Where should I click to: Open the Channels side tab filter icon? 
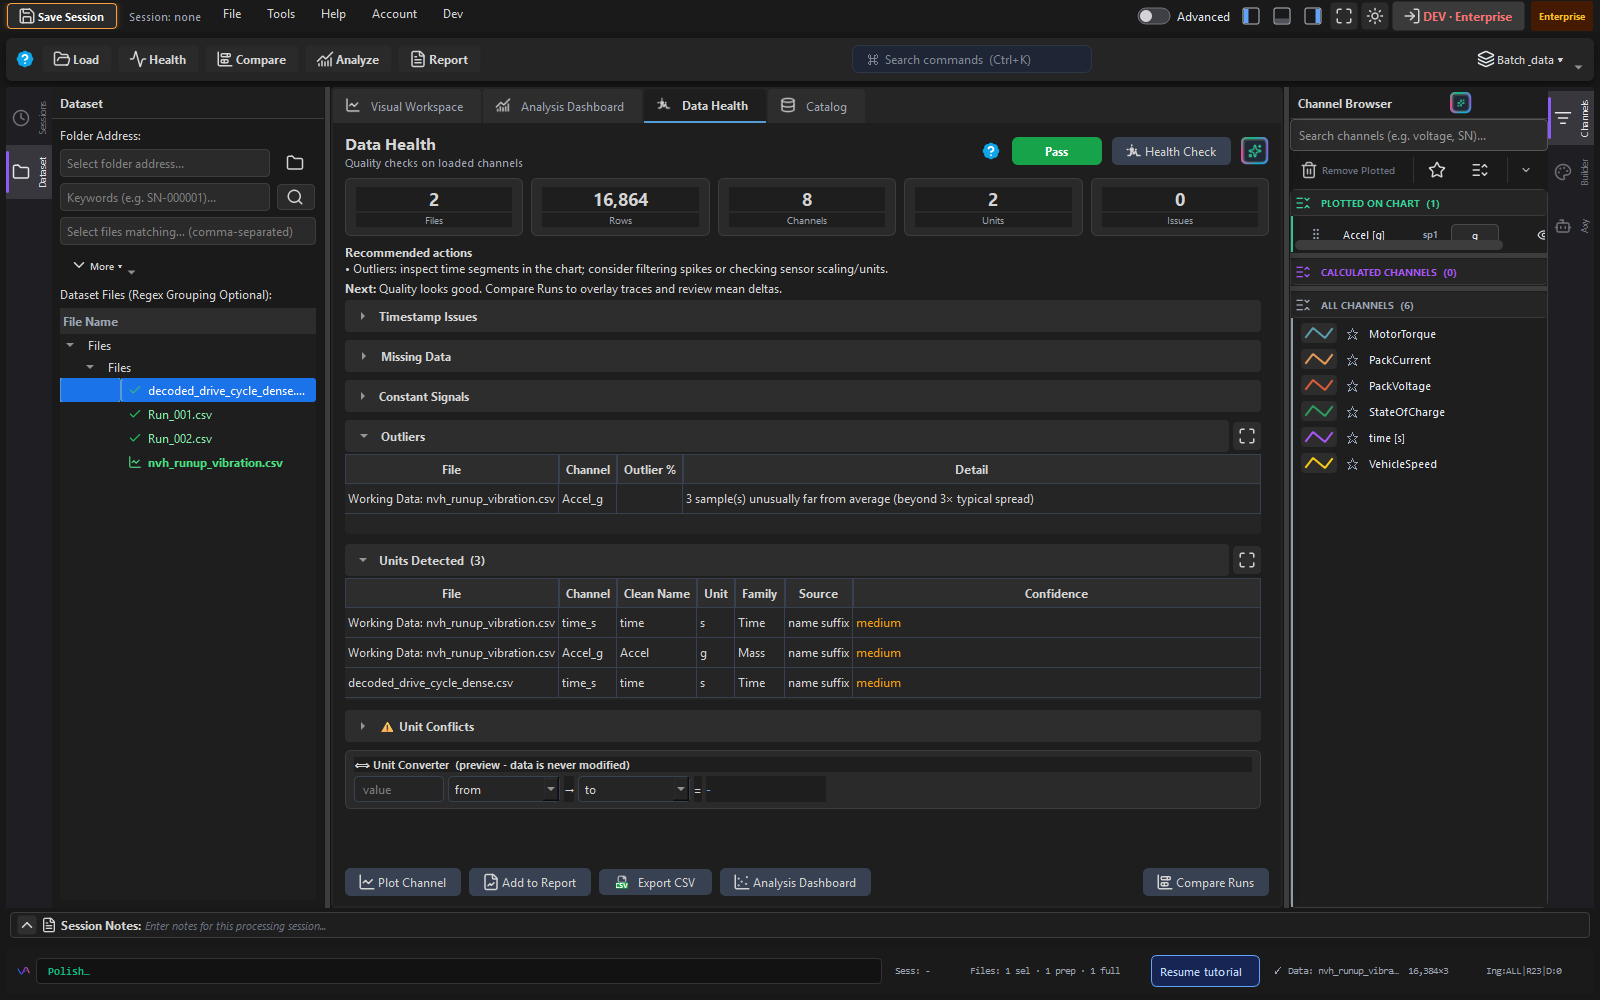tap(1563, 118)
